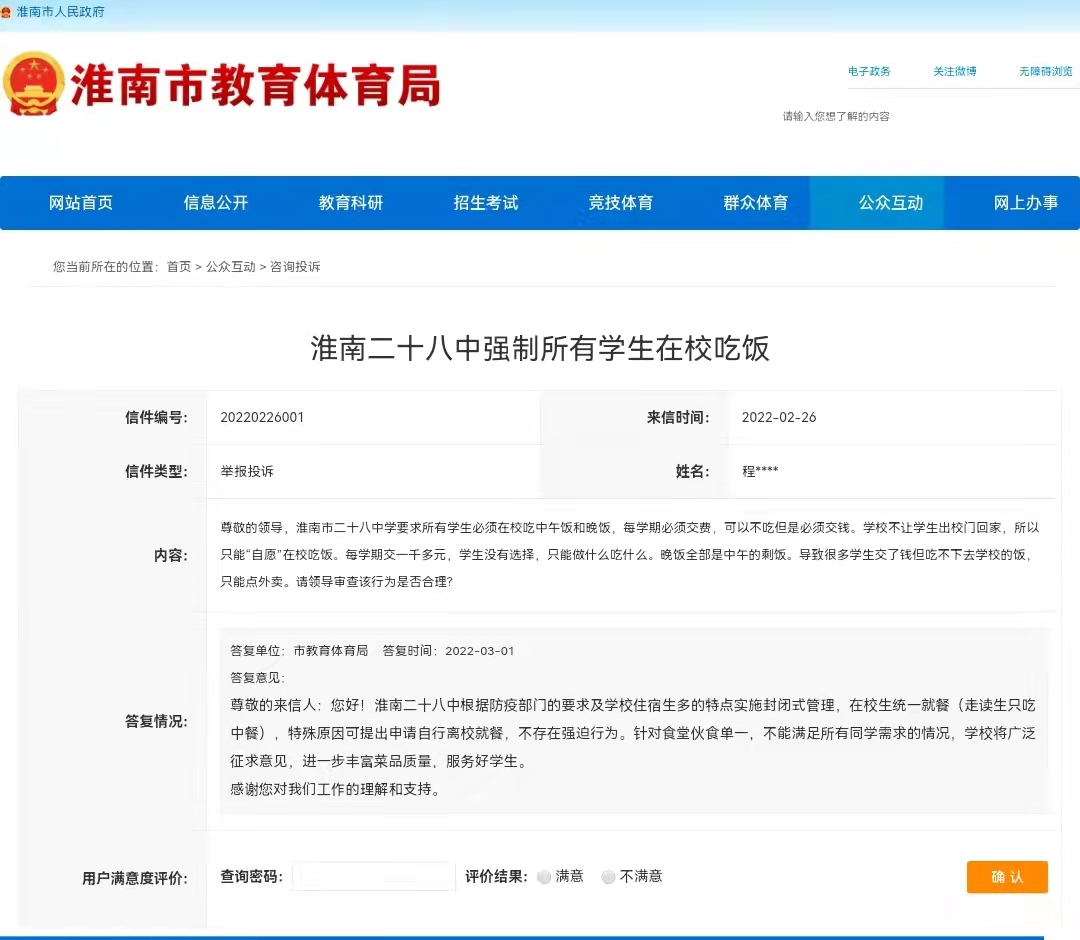The image size is (1080, 940).
Task: Open the 网上办事 navigation item
Action: (x=1026, y=203)
